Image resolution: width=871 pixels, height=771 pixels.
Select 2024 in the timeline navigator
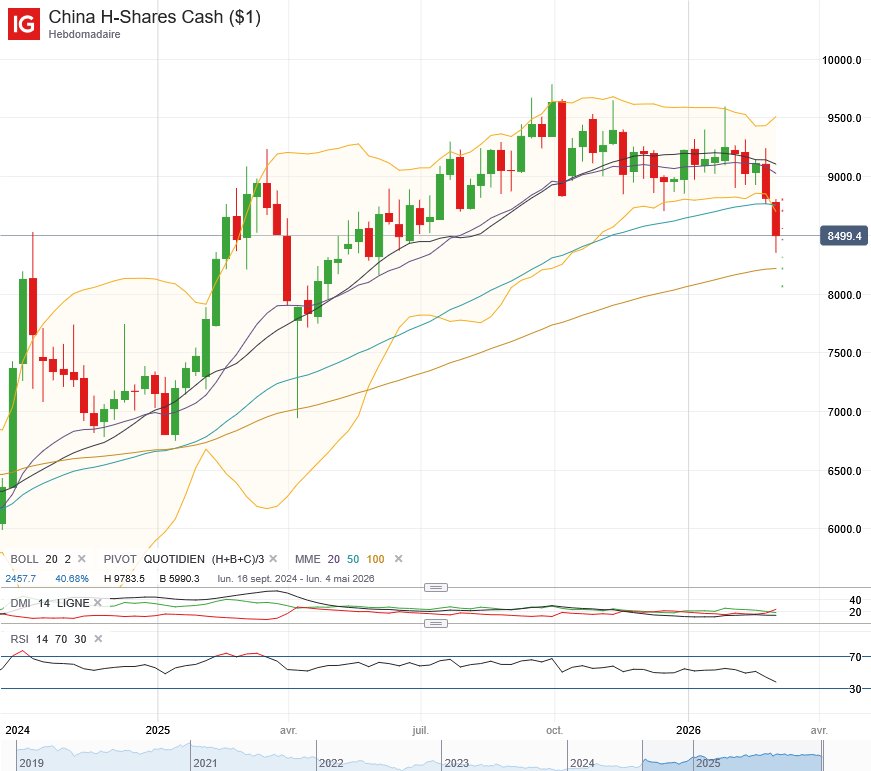point(582,763)
